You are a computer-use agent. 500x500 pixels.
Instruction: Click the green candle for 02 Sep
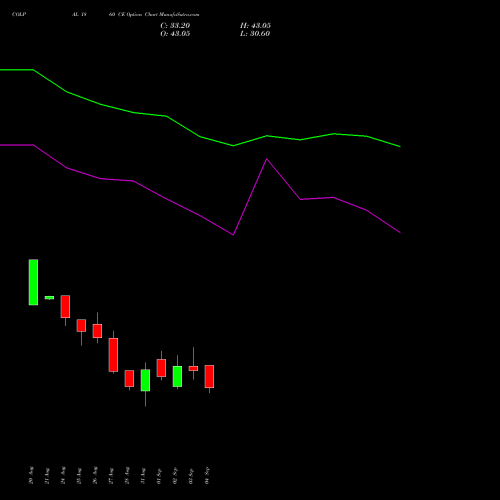click(x=177, y=377)
